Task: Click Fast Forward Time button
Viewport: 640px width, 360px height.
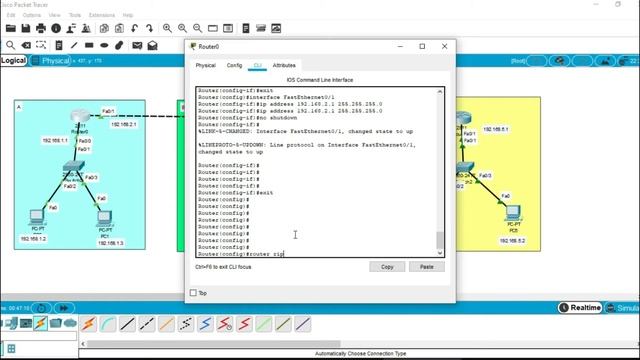Action: coord(64,308)
